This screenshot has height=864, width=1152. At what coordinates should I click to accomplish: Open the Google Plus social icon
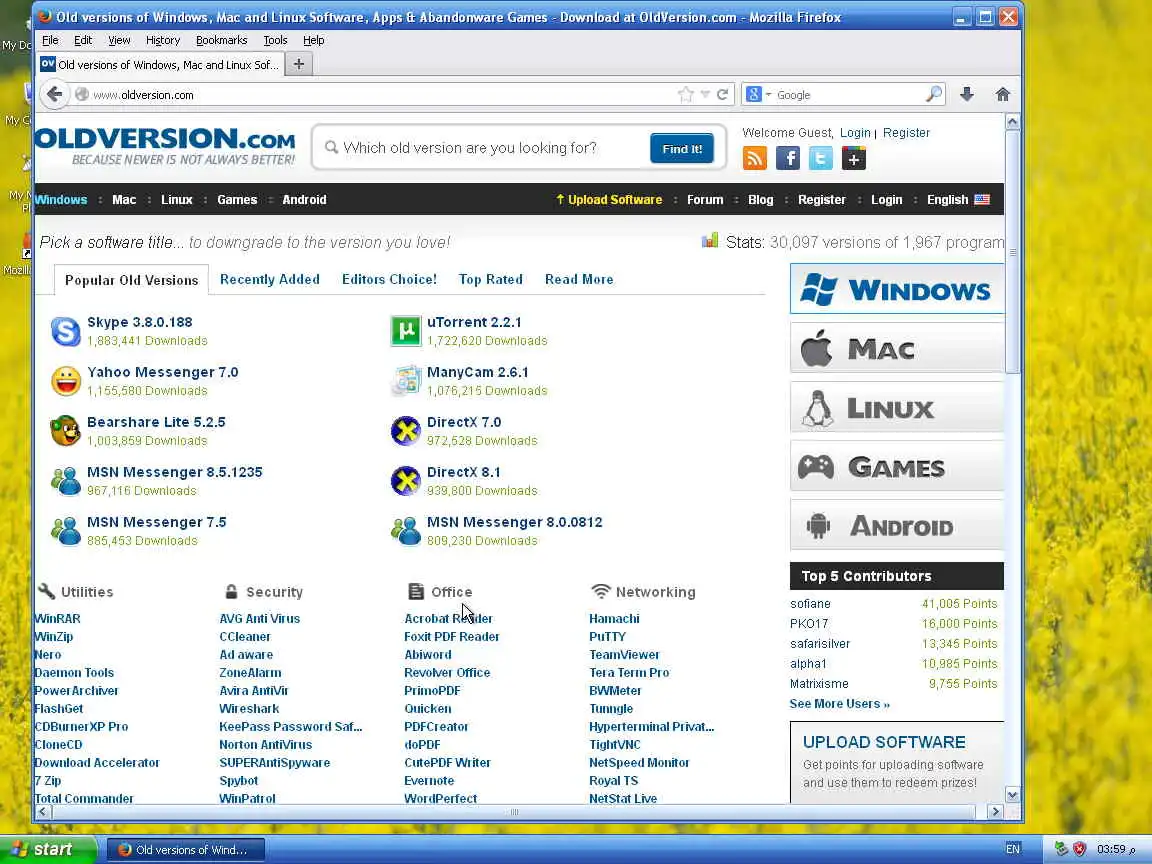click(x=854, y=158)
